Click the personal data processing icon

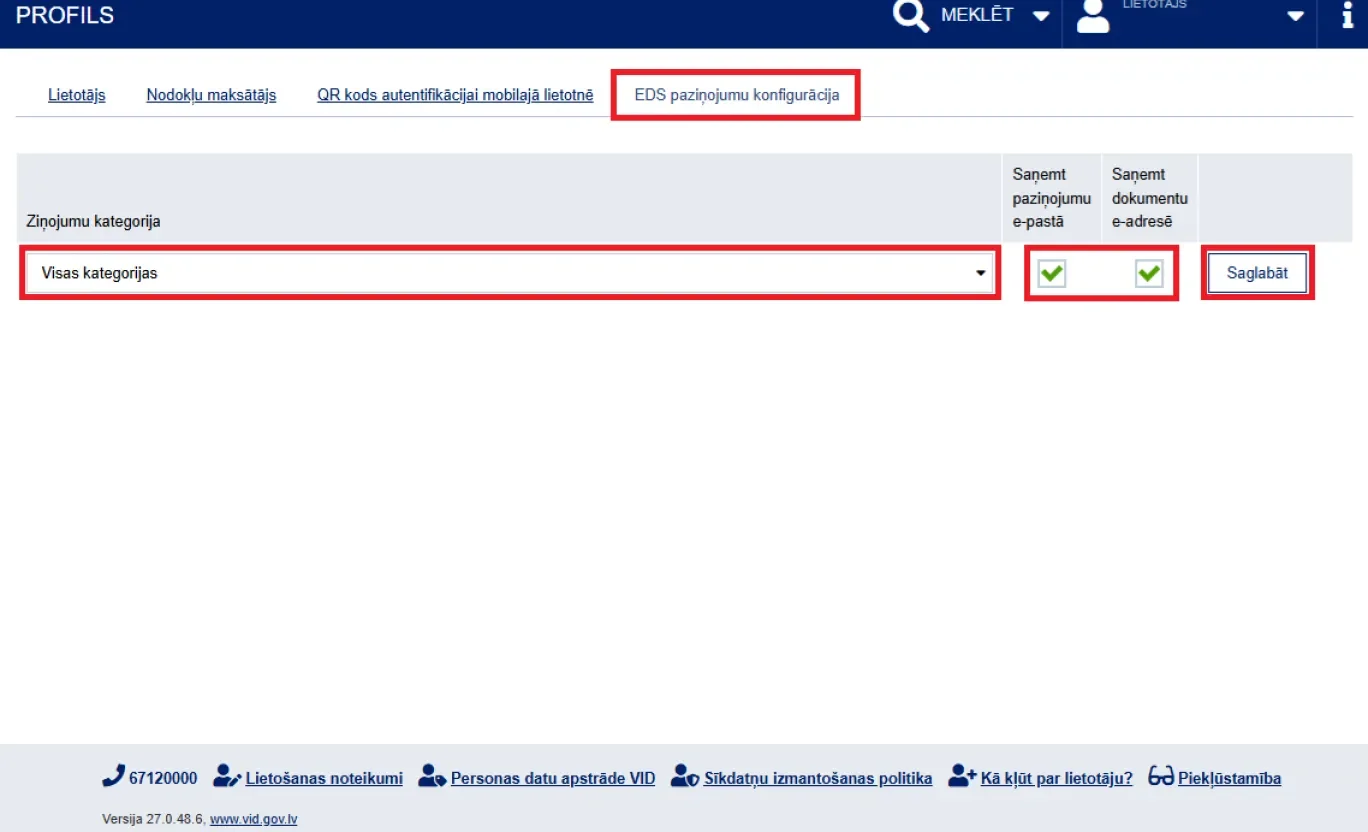coord(432,777)
